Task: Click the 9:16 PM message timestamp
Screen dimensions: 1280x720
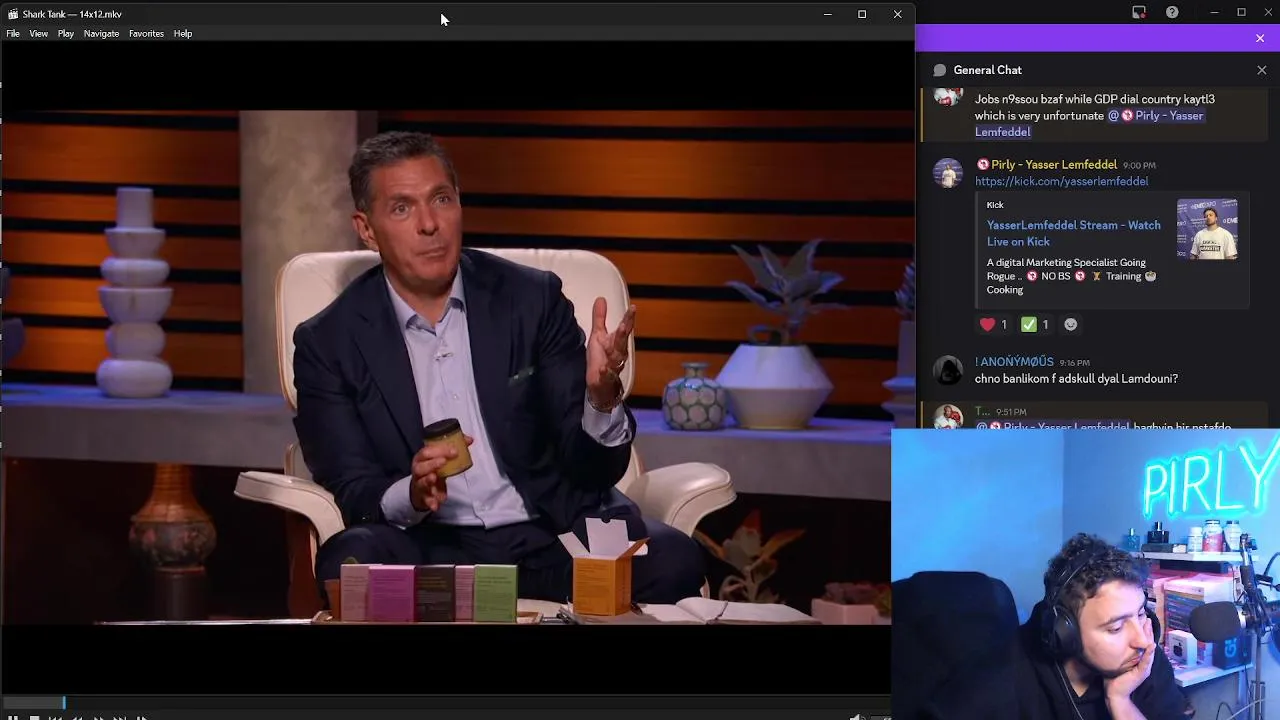Action: (x=1074, y=363)
